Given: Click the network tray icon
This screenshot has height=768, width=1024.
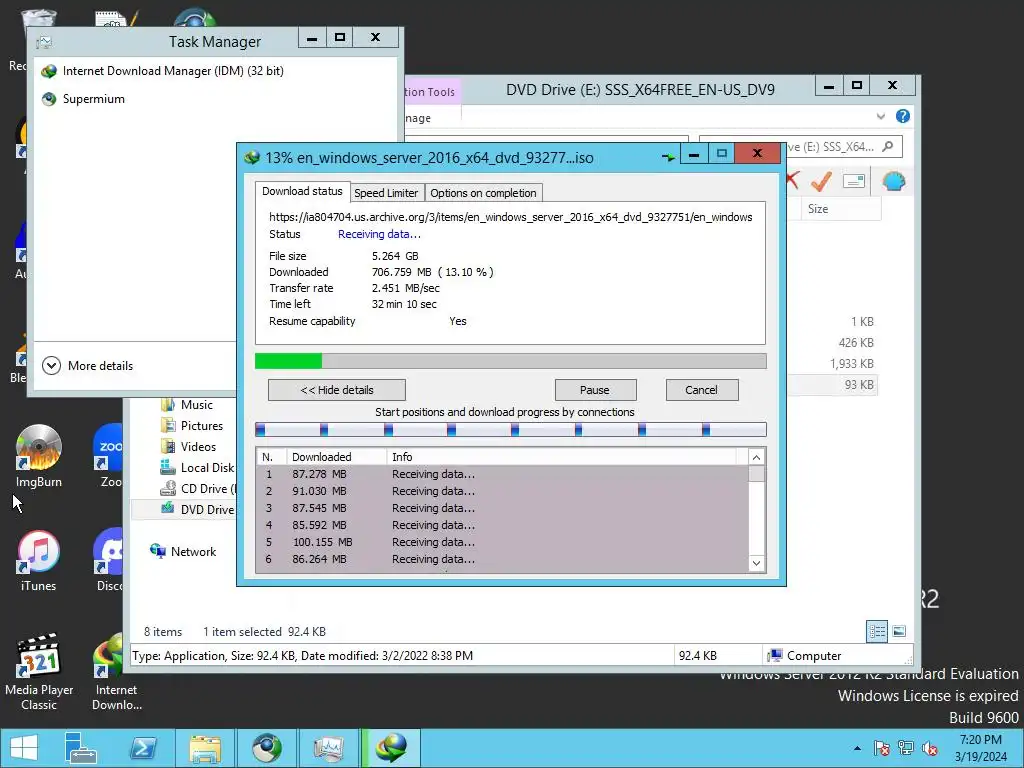Looking at the screenshot, I should 906,748.
